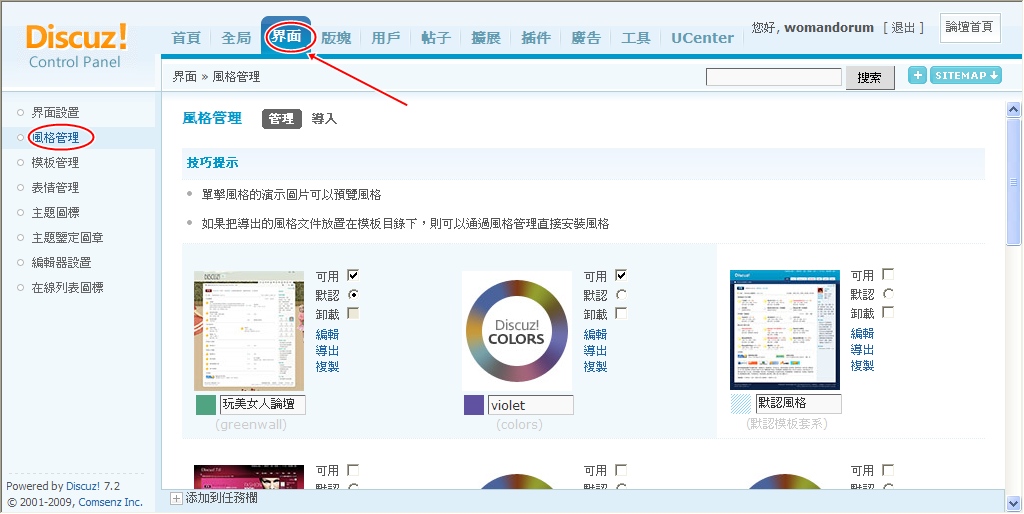Preview the Discuz! COLORS violet thumbnail
The image size is (1024, 514).
[517, 330]
